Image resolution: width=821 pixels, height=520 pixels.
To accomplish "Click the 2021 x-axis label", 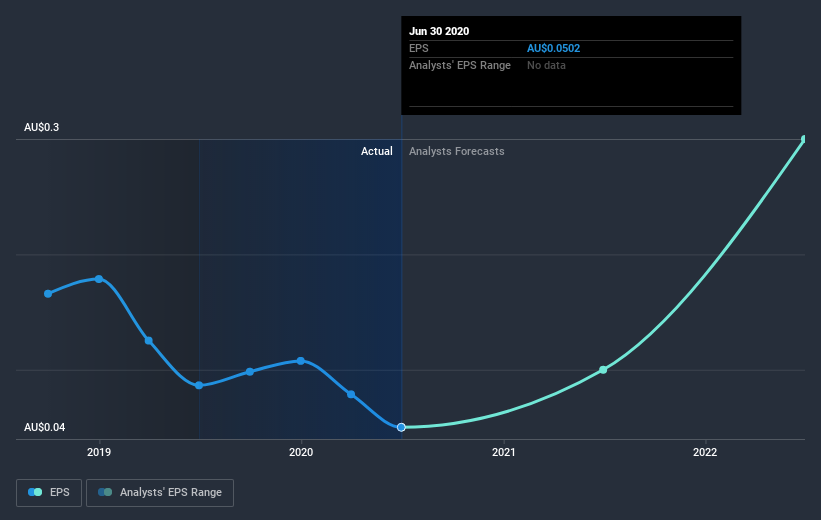I will [504, 452].
